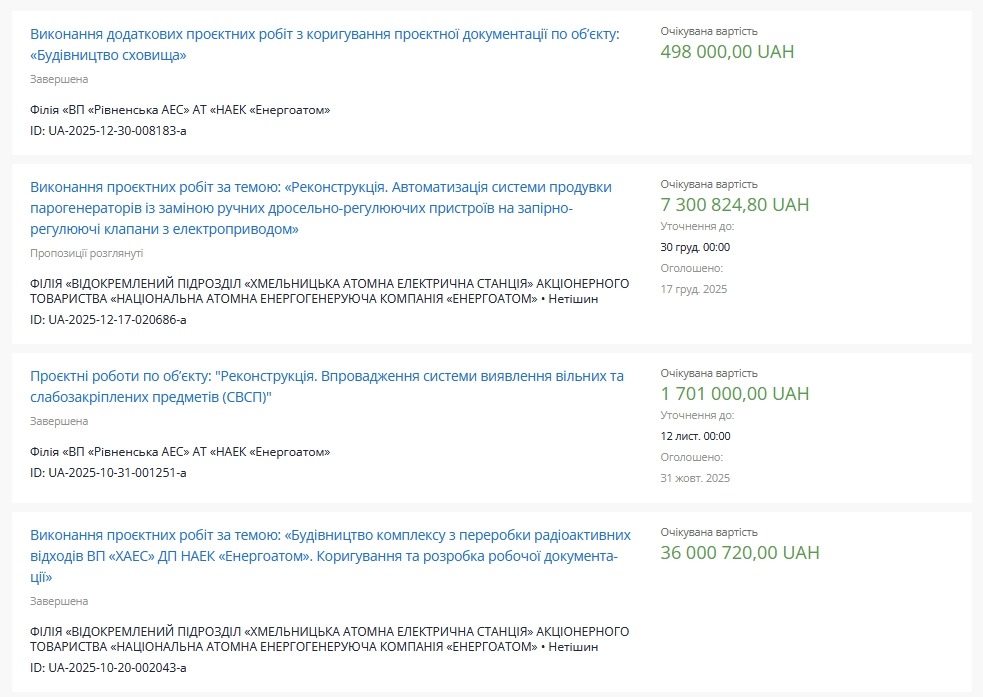Click tender ID UA-2025-12-30-008183-a
The image size is (983, 697).
(108, 130)
